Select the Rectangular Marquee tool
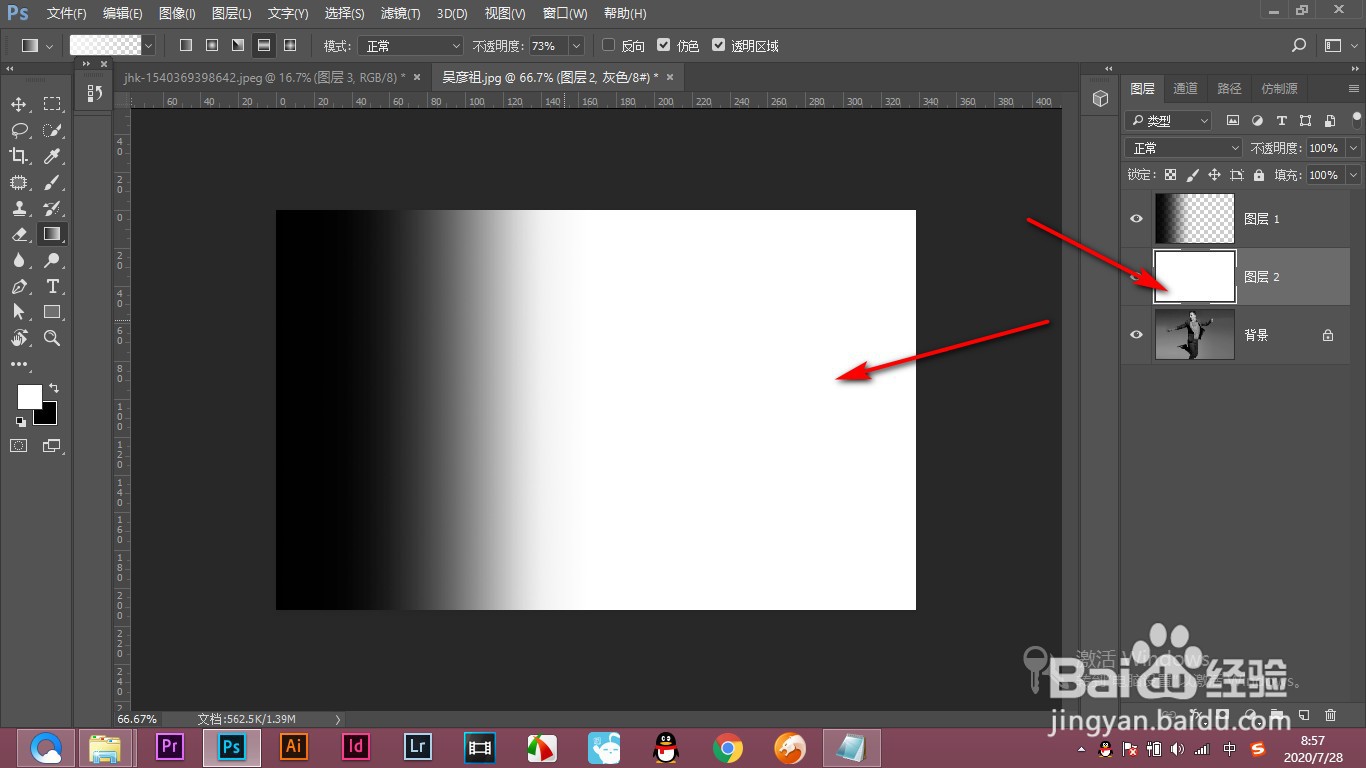1366x768 pixels. [x=52, y=104]
